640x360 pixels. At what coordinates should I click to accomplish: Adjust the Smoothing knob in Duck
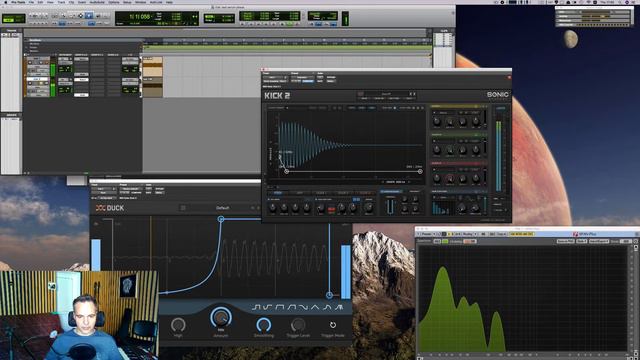[x=264, y=325]
